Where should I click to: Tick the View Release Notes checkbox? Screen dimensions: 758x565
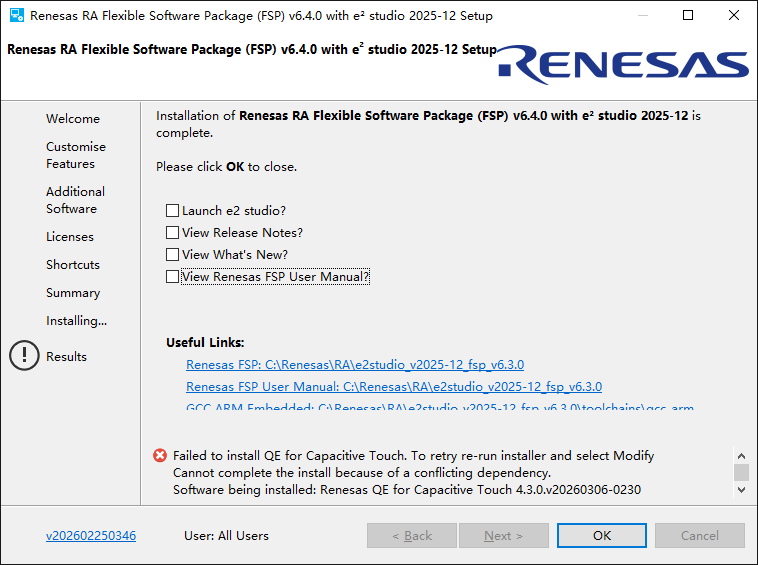click(172, 232)
